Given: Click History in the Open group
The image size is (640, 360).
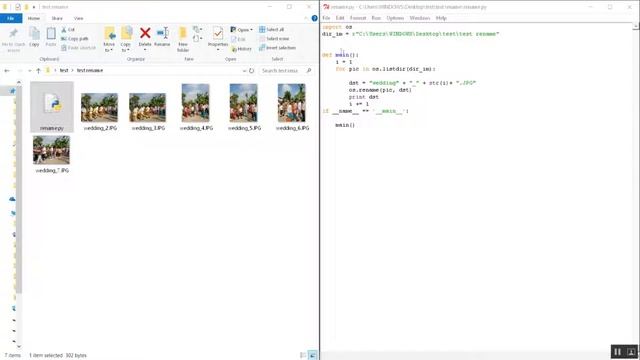Looking at the screenshot, I should pyautogui.click(x=242, y=49).
